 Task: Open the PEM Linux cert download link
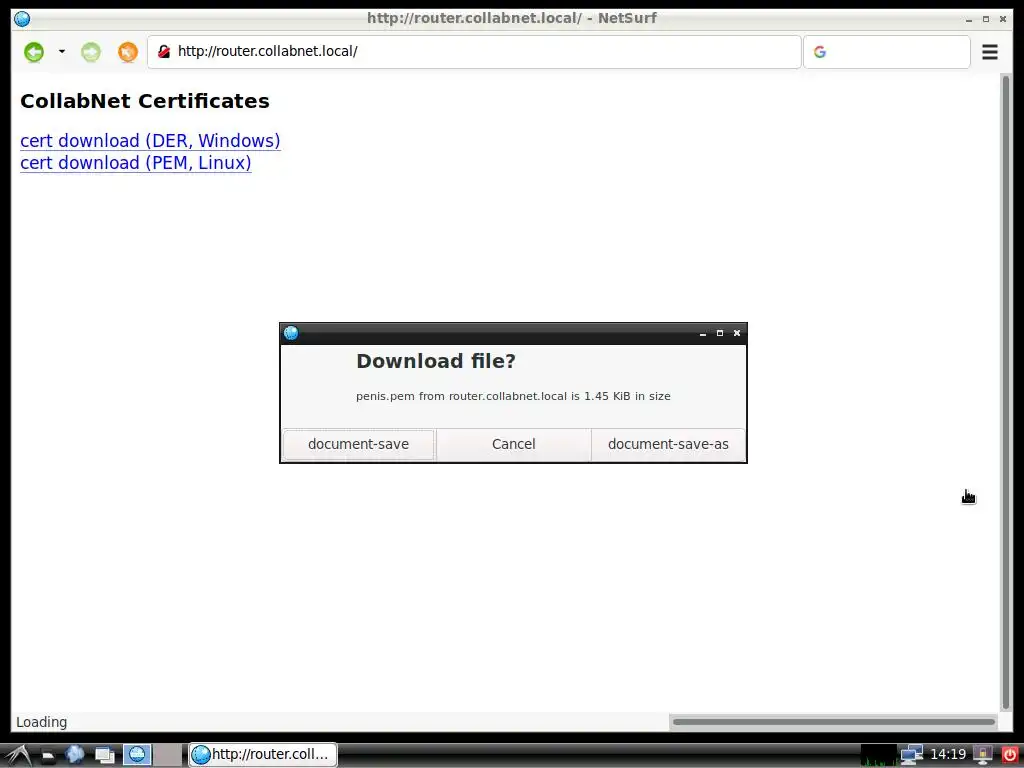point(136,163)
